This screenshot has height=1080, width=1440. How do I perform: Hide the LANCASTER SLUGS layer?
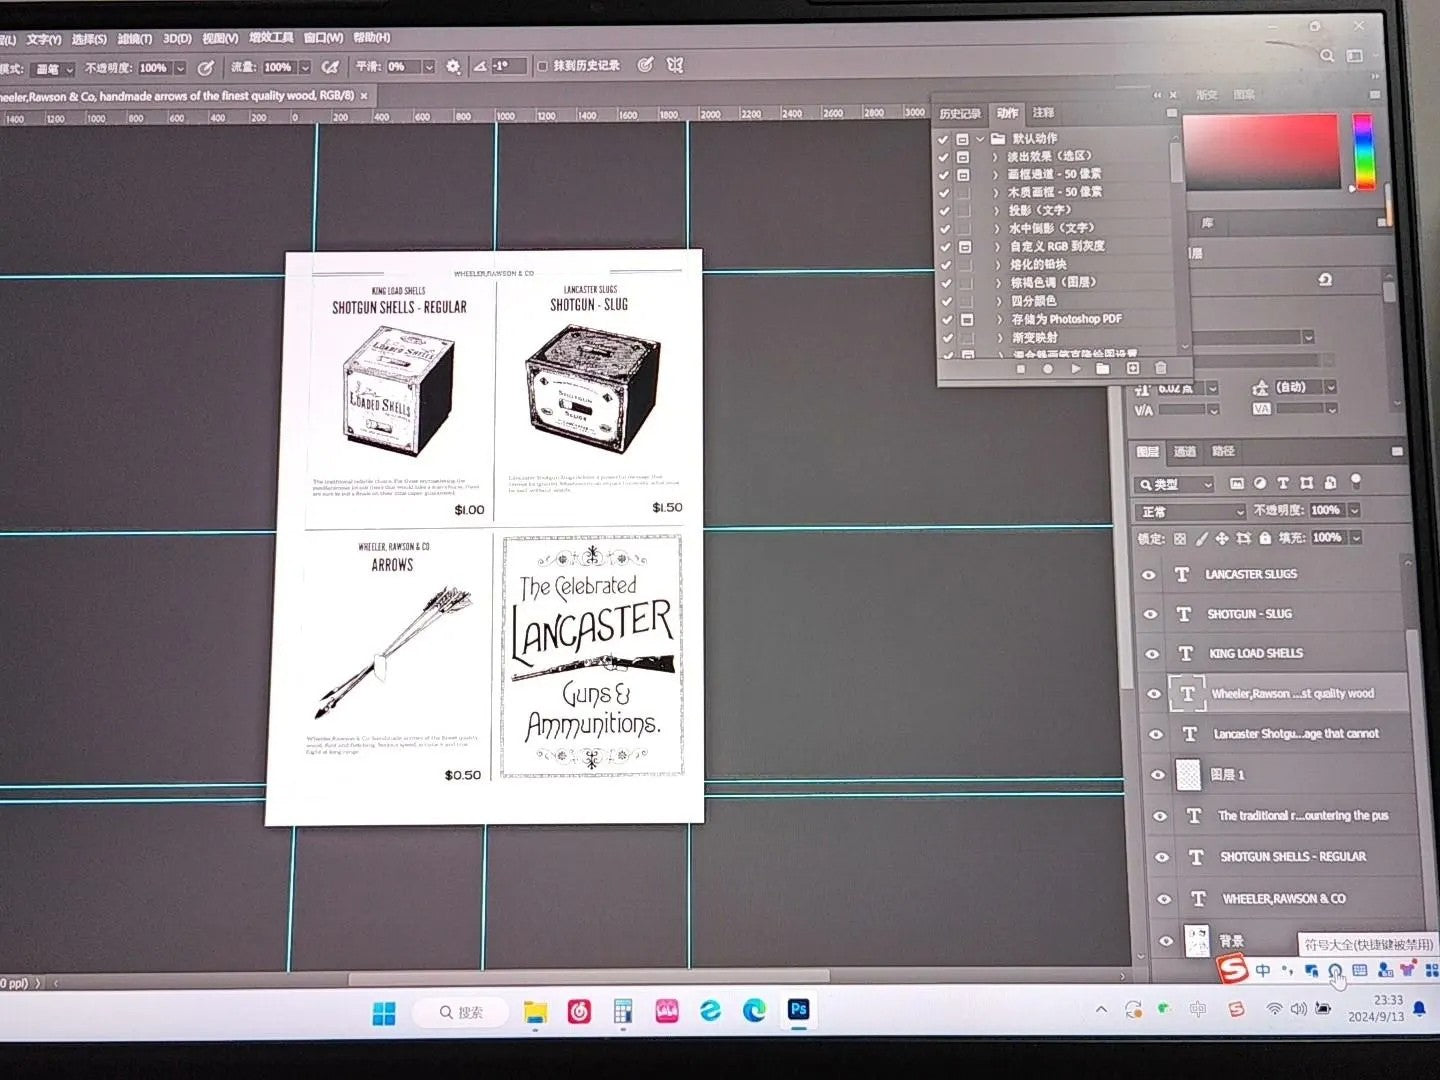(1148, 575)
